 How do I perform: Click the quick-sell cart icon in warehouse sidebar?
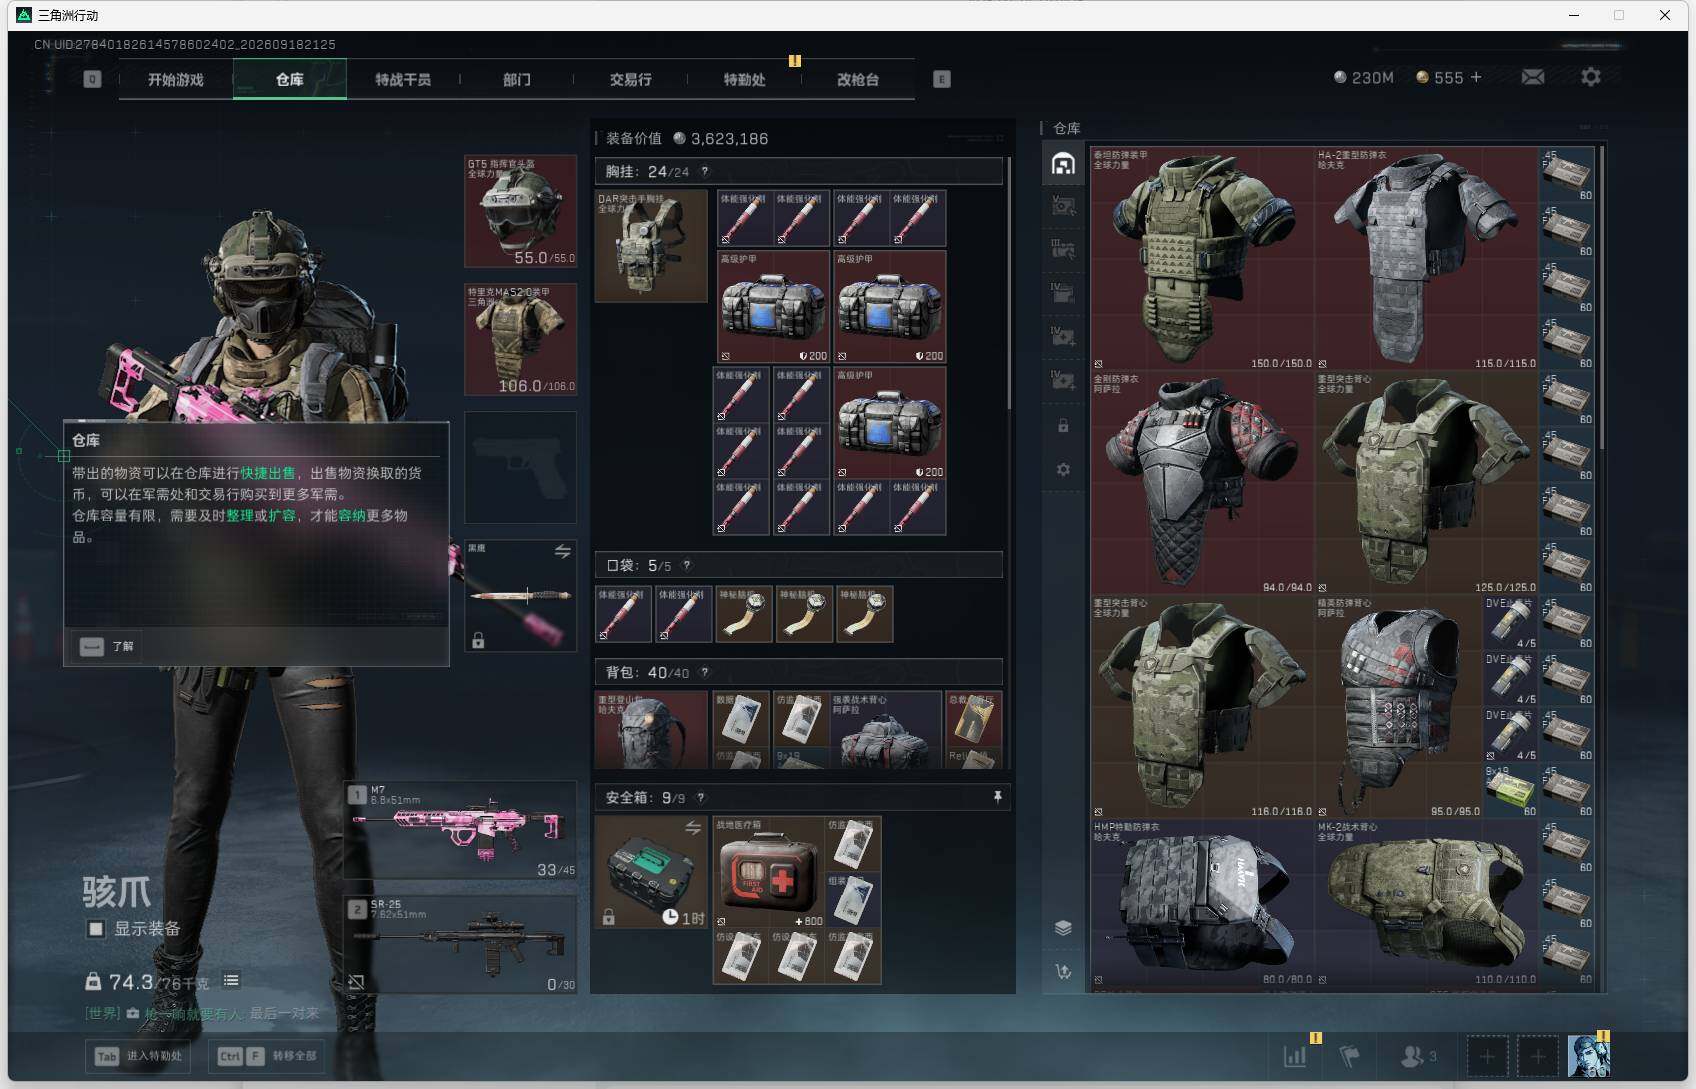(1063, 971)
